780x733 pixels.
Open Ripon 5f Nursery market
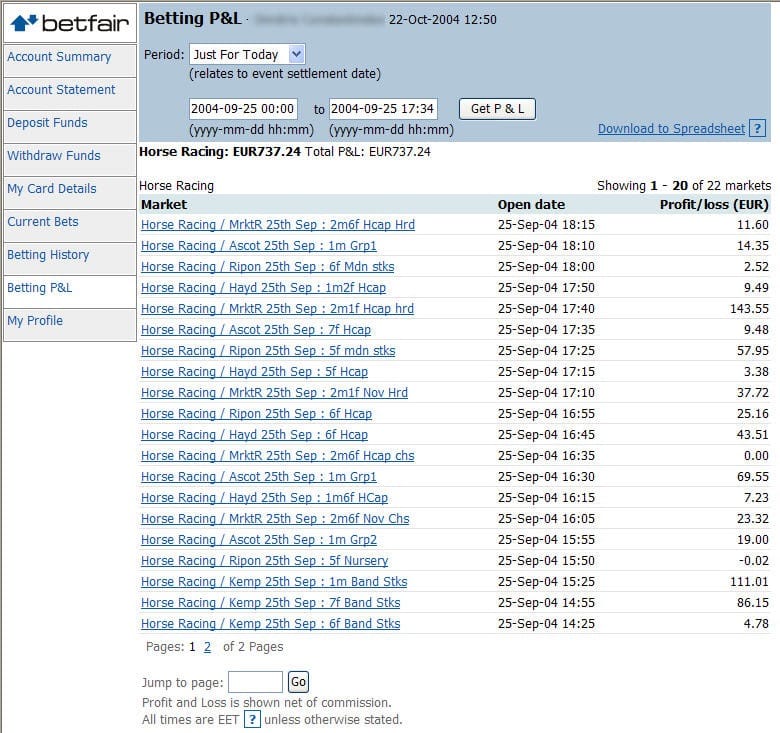tap(265, 560)
